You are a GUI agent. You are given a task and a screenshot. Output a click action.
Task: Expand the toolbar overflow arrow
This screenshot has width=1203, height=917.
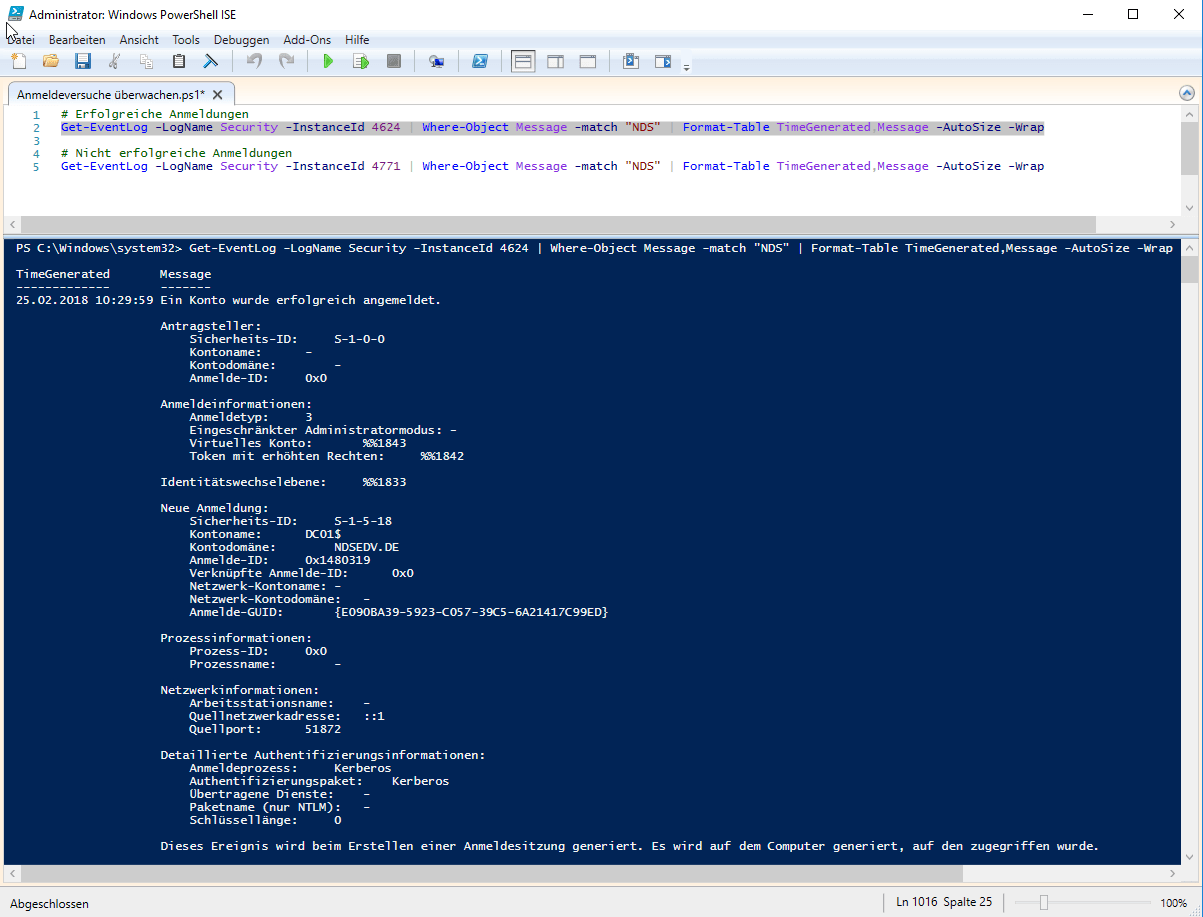(x=686, y=66)
